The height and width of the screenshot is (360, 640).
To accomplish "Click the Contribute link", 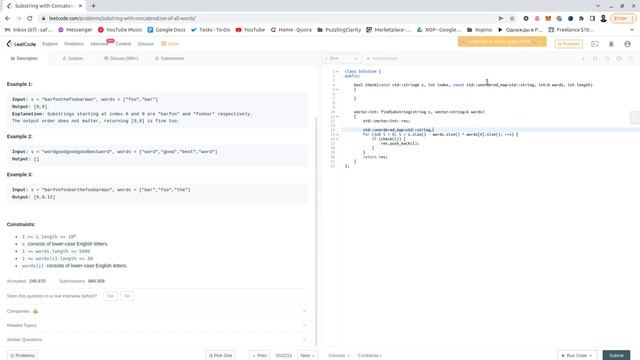I will click(x=370, y=356).
